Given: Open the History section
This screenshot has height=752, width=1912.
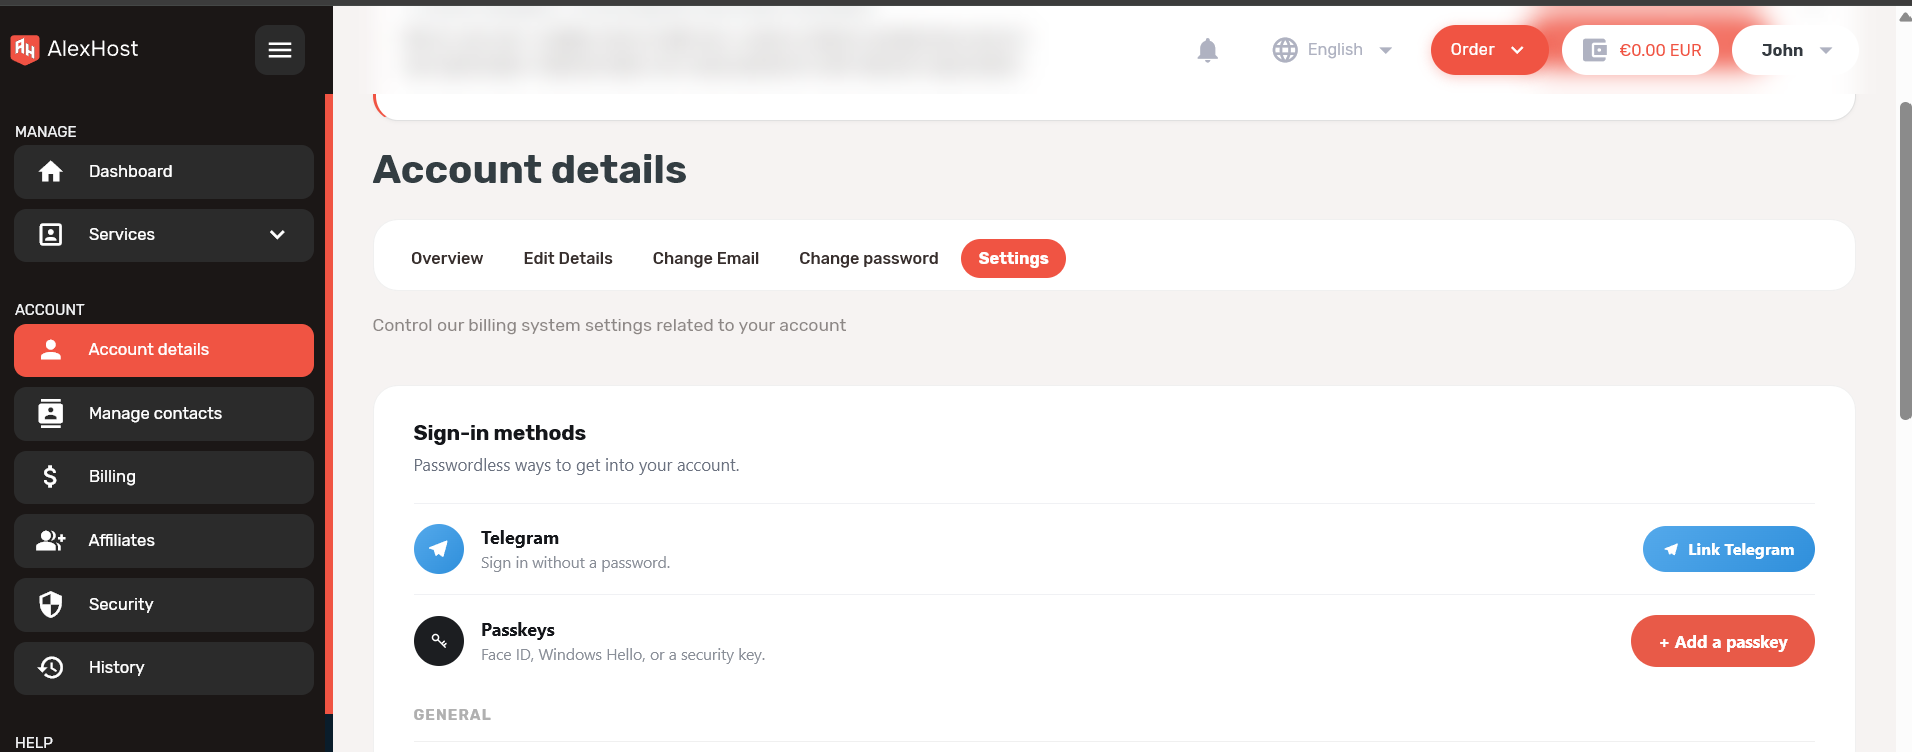Looking at the screenshot, I should coord(164,667).
